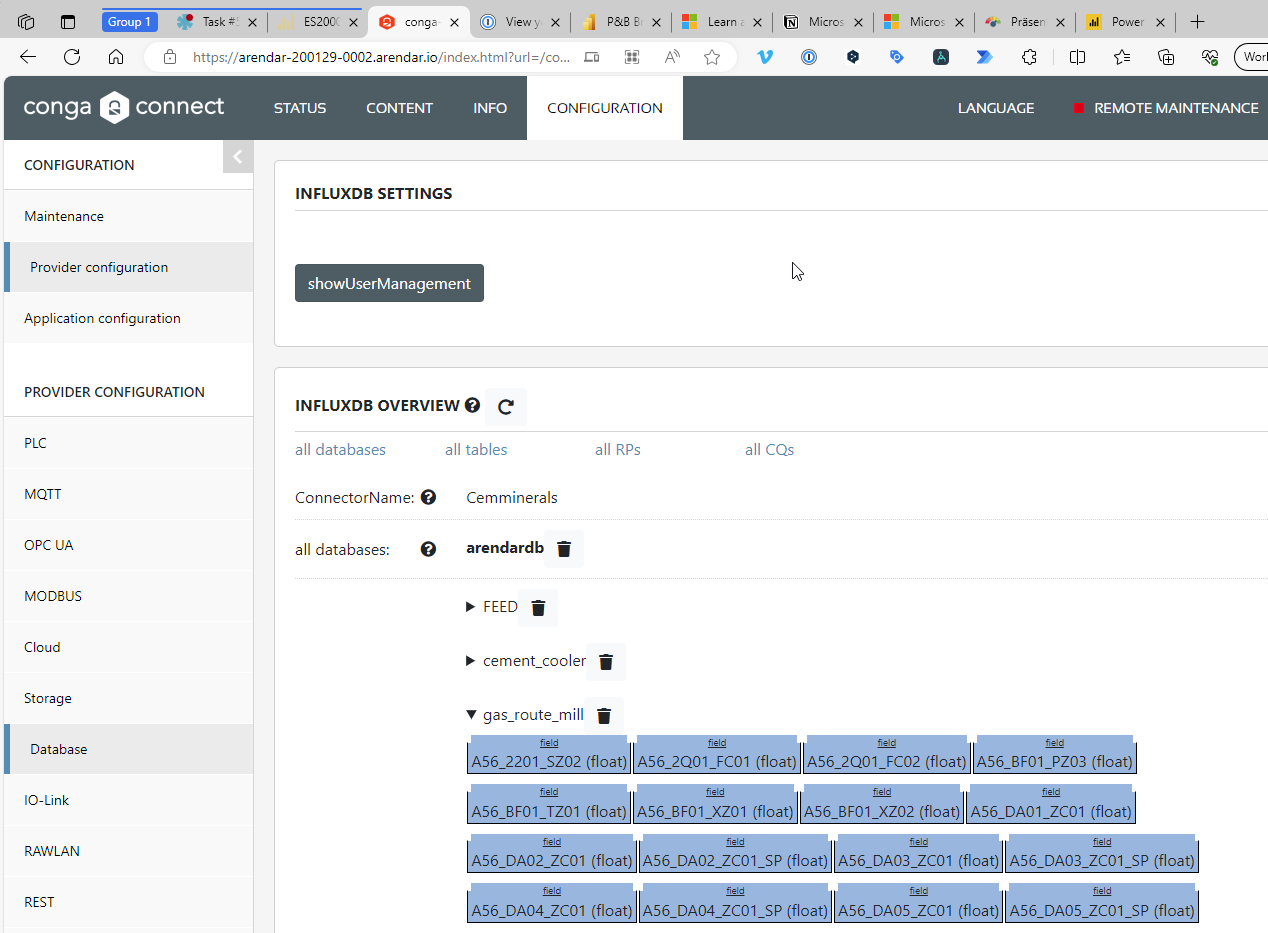Open browser extensions puzzle icon
1268x933 pixels.
[1030, 57]
